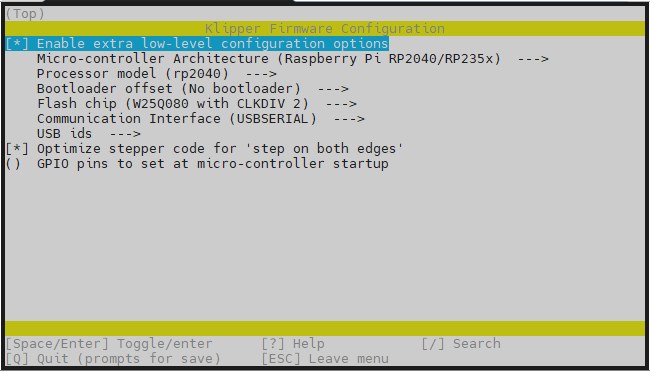Expand the Bootloader offset arrow
The height and width of the screenshot is (372, 650).
333,89
